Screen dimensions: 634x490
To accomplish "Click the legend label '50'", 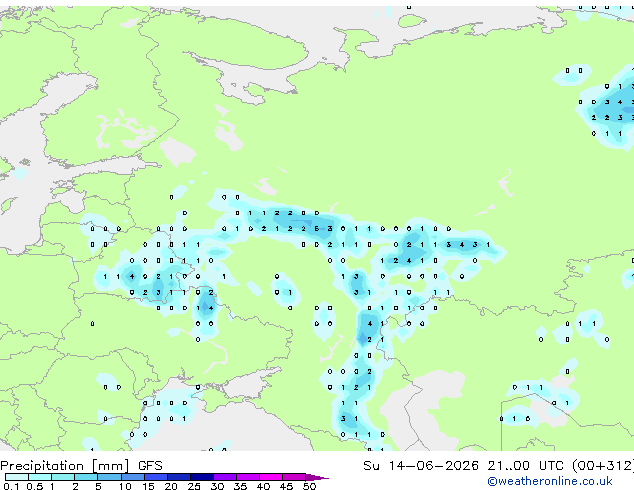I will pyautogui.click(x=310, y=486).
